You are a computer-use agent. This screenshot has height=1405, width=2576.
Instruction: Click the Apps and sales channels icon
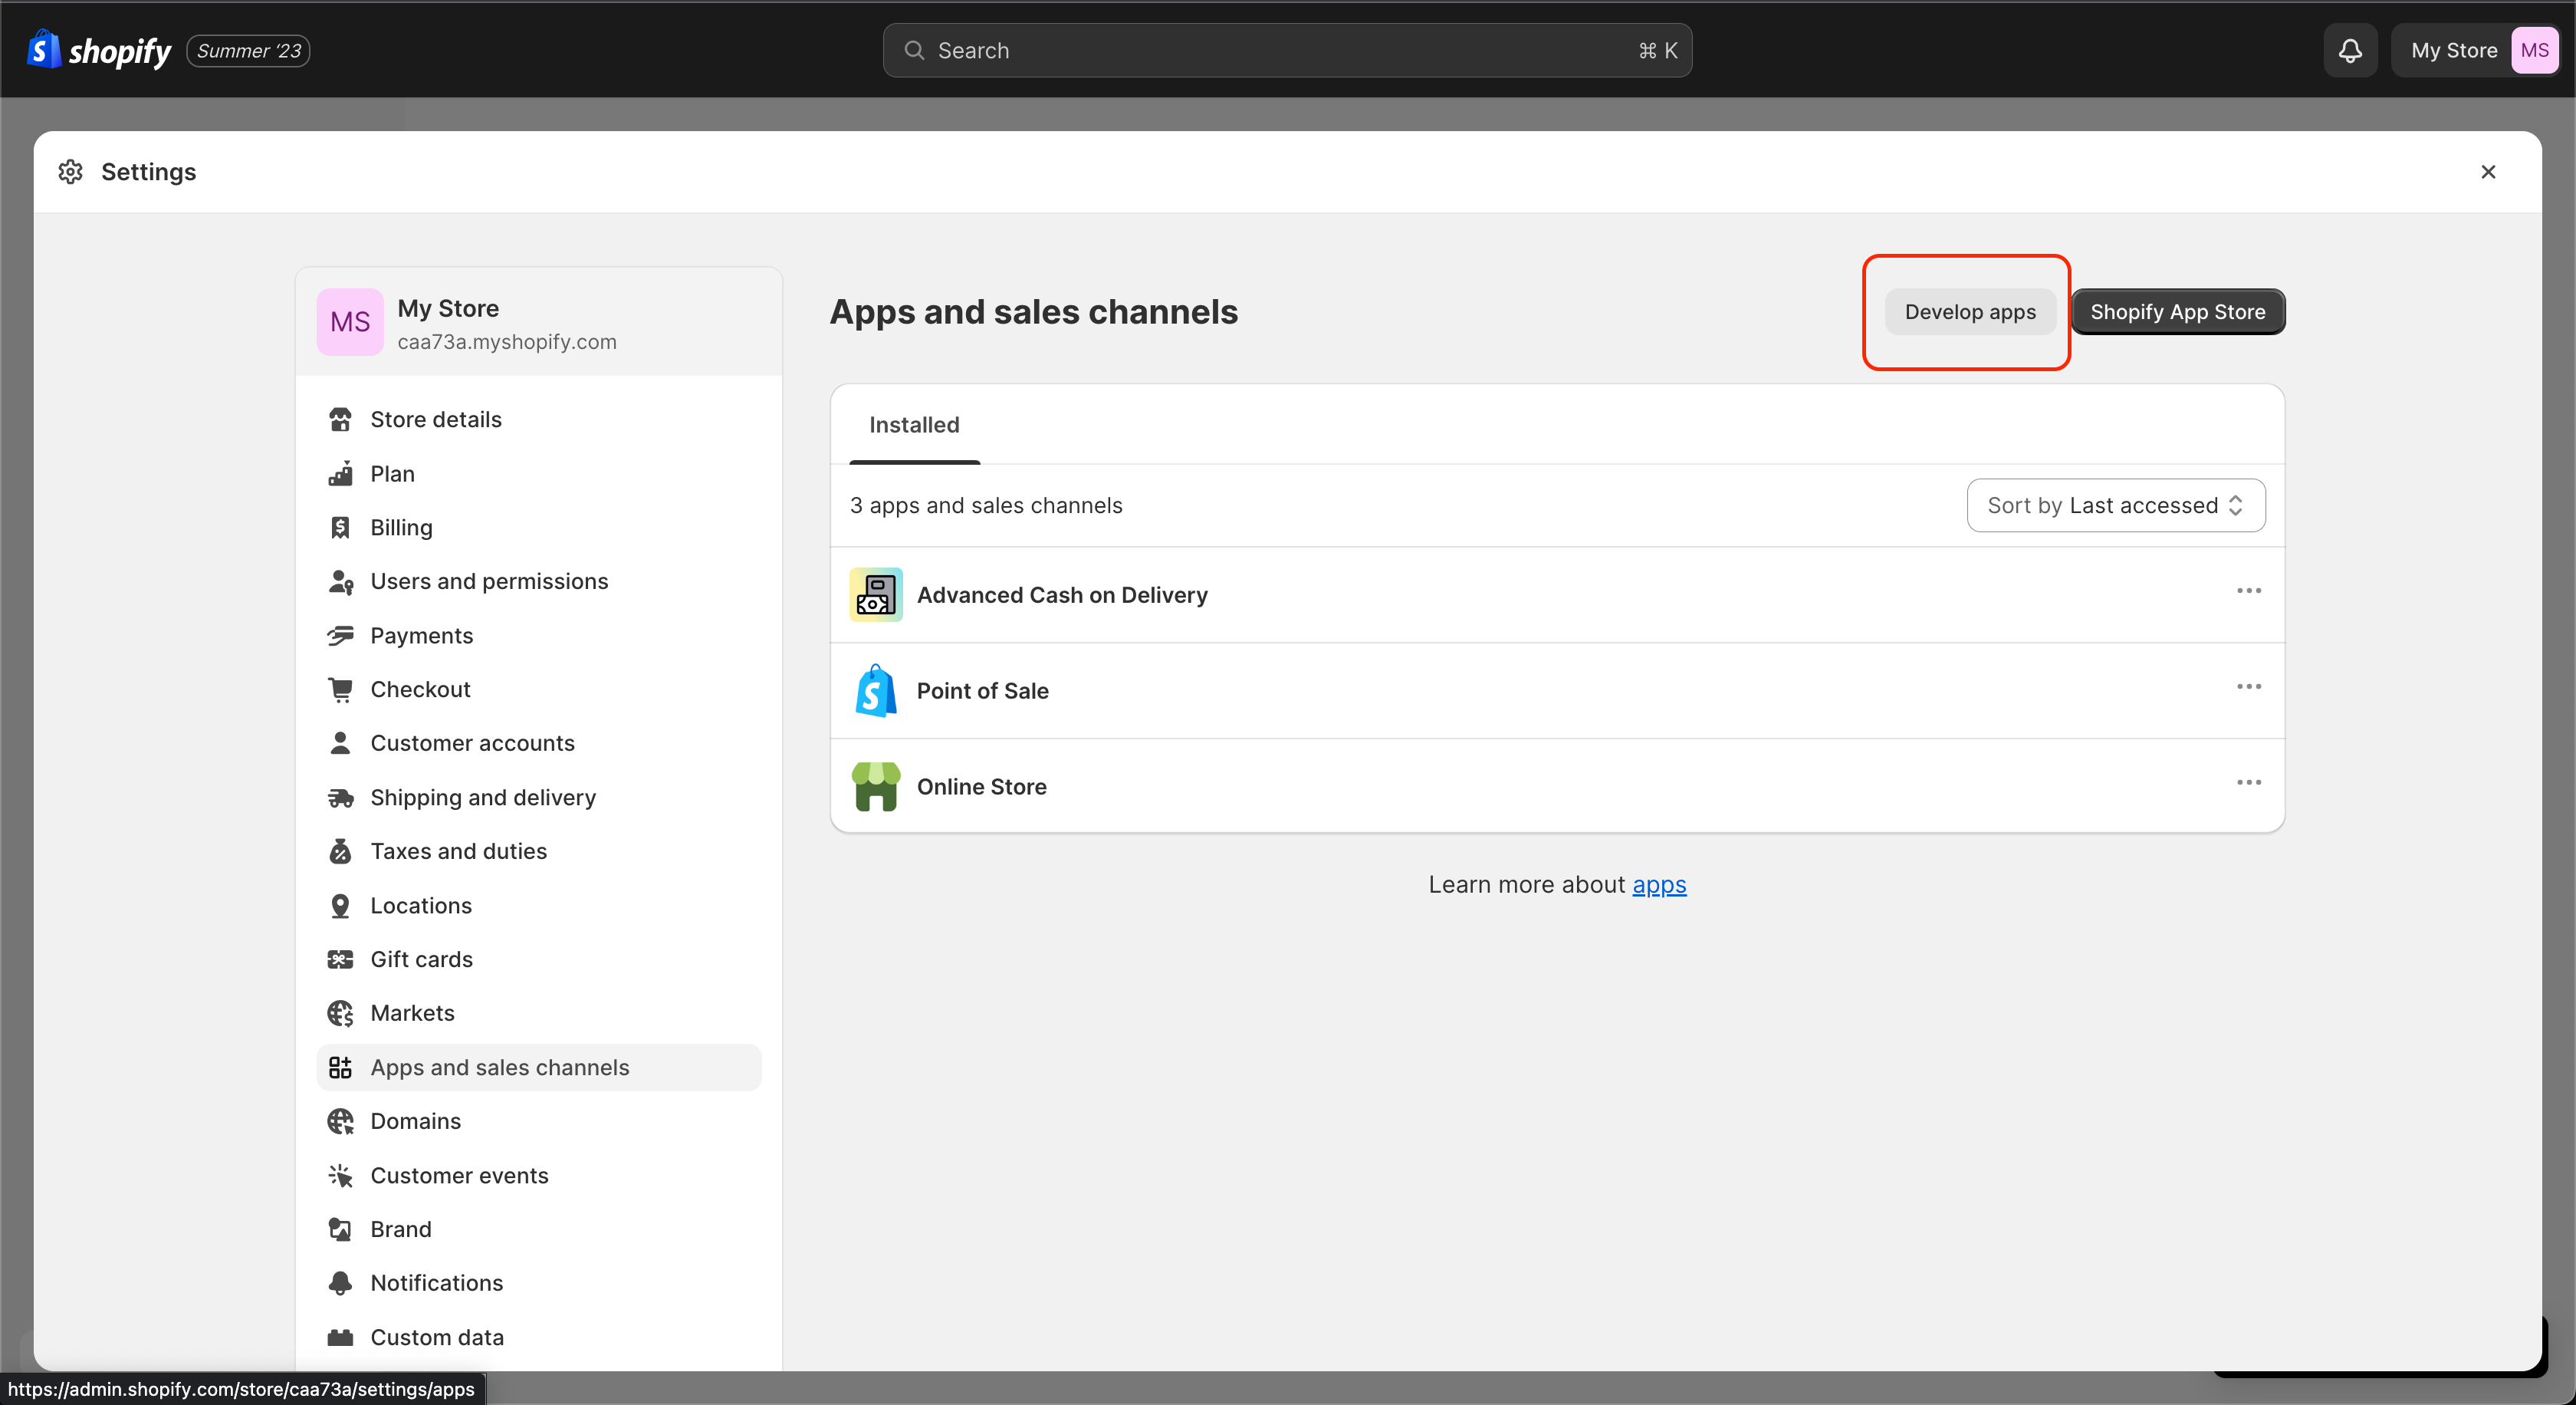tap(342, 1066)
